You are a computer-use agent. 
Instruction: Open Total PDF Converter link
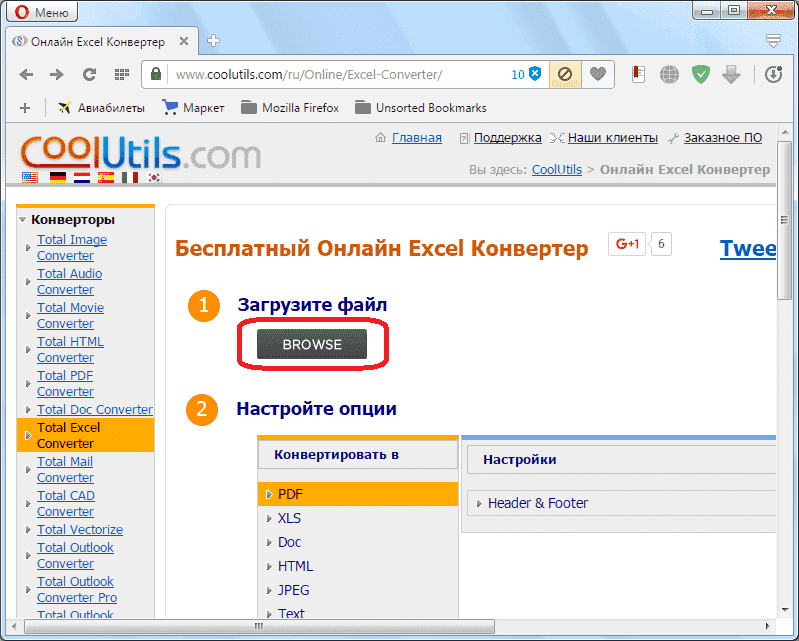coord(65,384)
